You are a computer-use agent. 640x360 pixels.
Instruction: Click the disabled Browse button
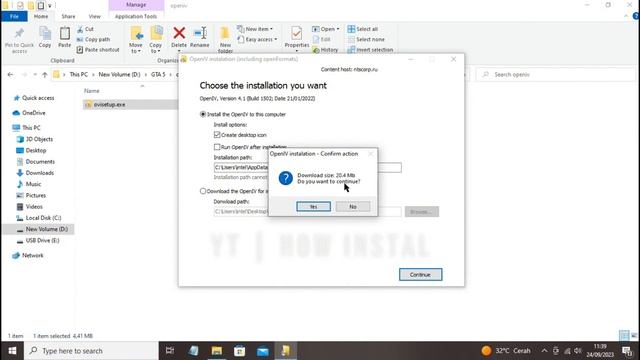tap(422, 211)
